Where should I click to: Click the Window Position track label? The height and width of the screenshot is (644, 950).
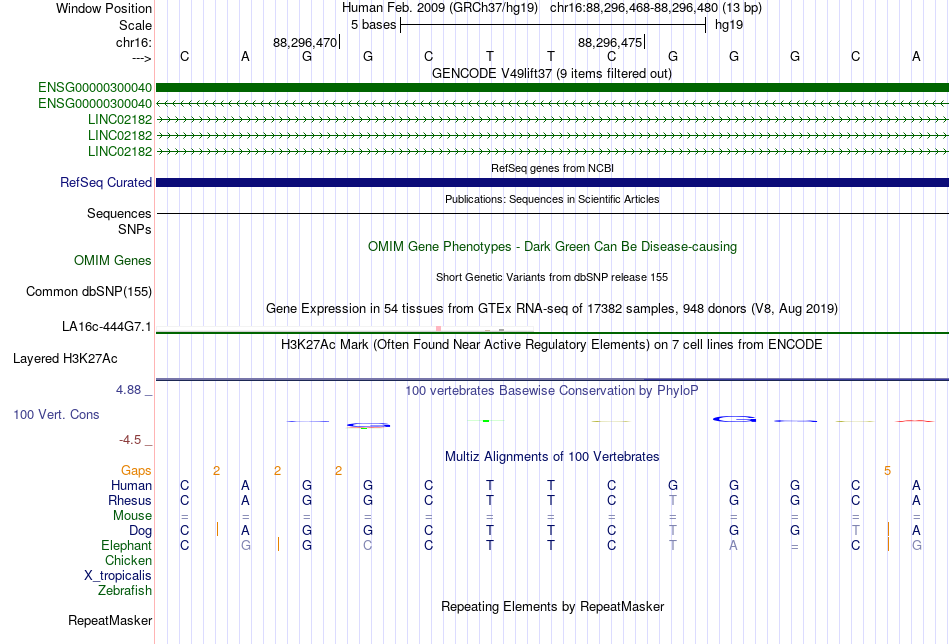point(104,8)
